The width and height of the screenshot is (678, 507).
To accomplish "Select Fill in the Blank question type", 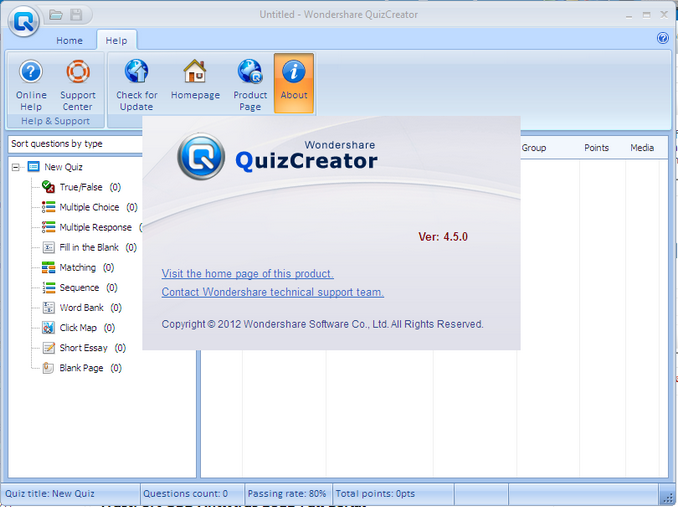I will (89, 247).
